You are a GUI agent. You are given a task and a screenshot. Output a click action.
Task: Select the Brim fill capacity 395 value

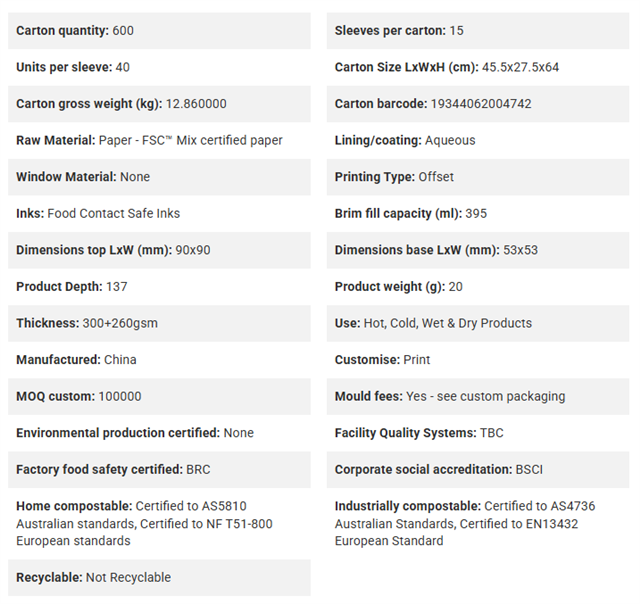pyautogui.click(x=476, y=213)
